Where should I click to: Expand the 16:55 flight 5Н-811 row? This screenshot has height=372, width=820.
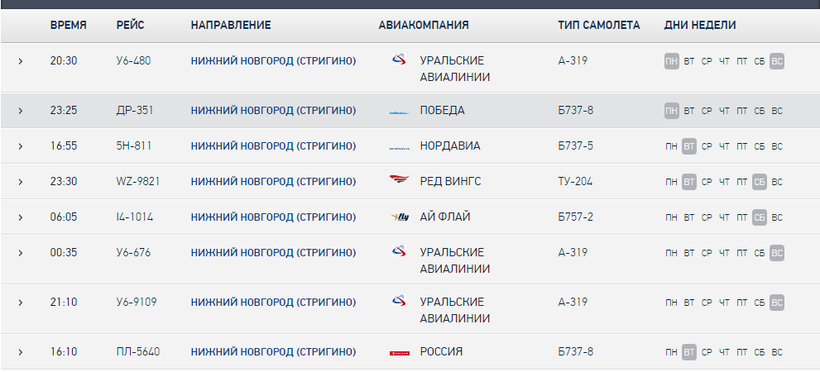(20, 146)
